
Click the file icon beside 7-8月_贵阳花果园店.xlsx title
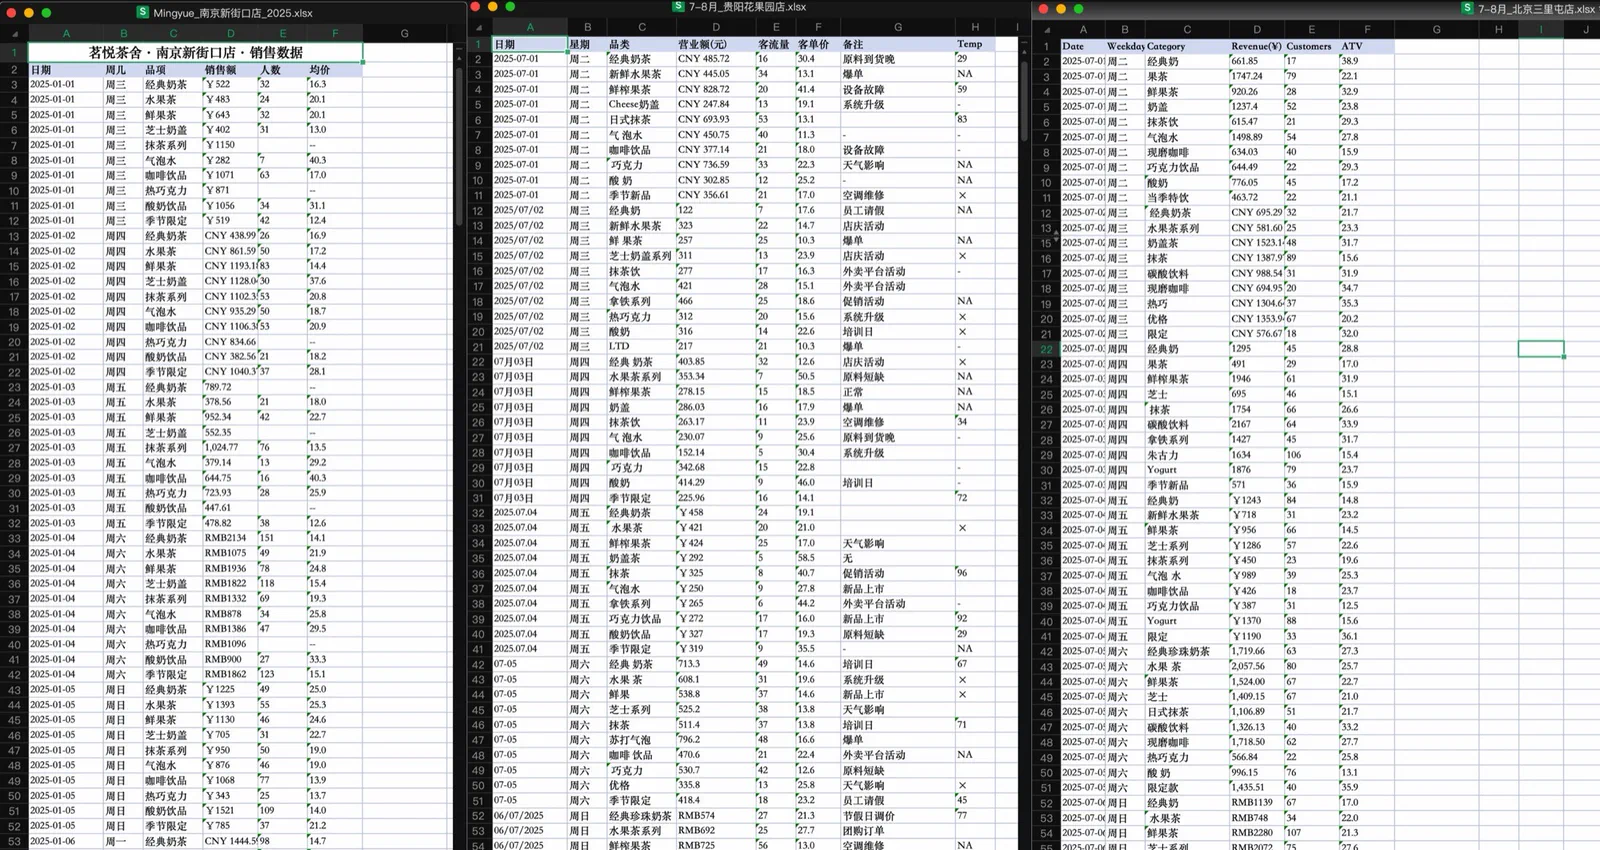678,7
